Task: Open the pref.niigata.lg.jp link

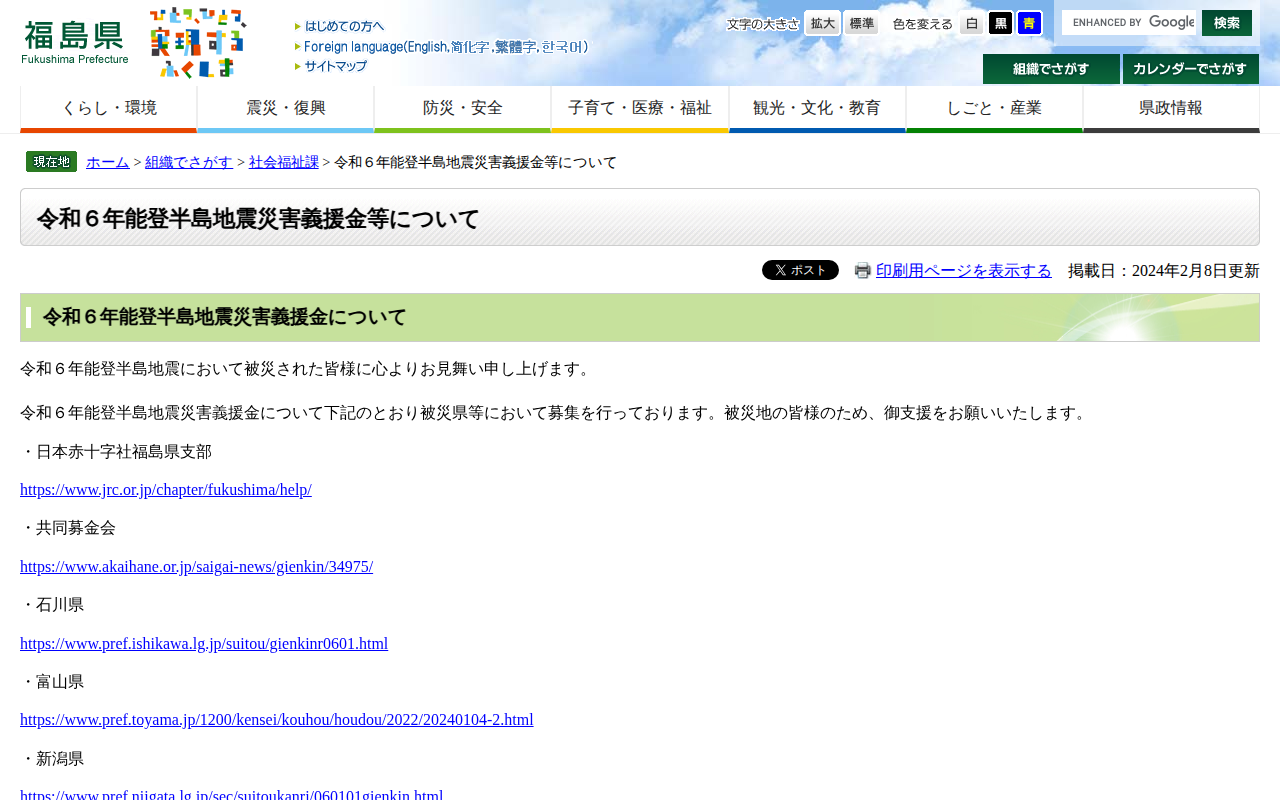Action: [231, 794]
